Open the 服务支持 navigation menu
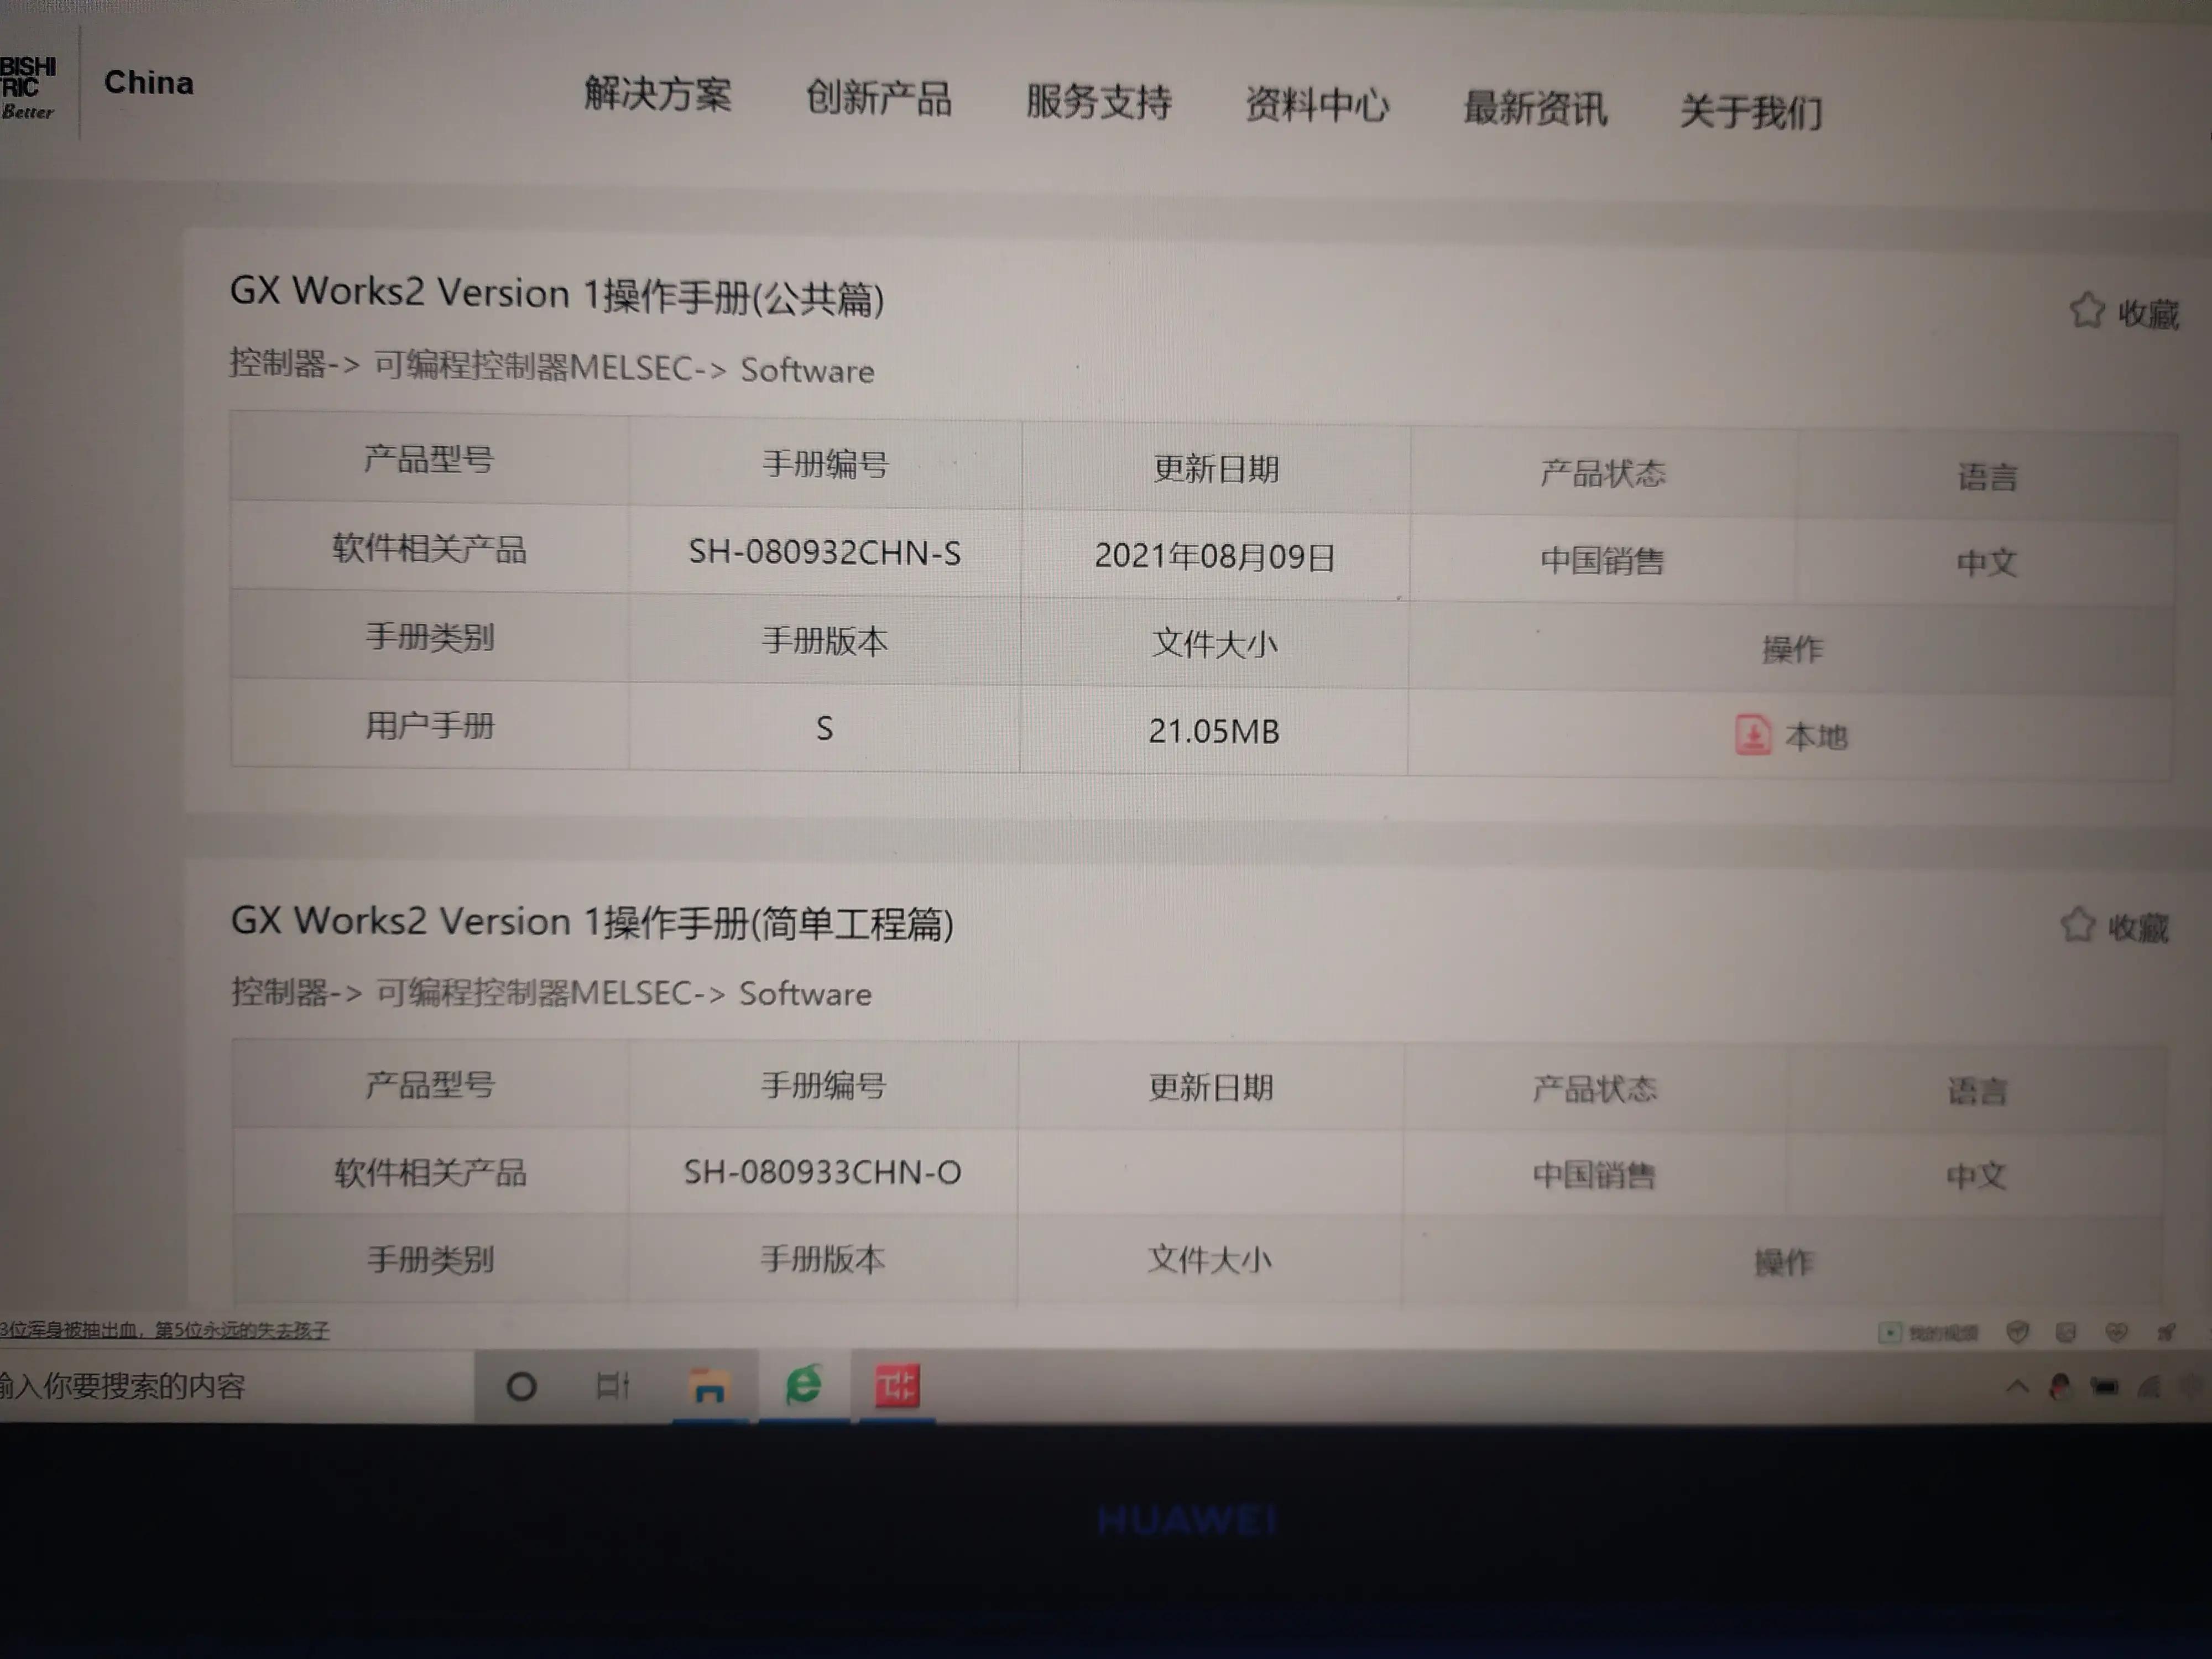The image size is (2212, 1659). tap(1098, 102)
